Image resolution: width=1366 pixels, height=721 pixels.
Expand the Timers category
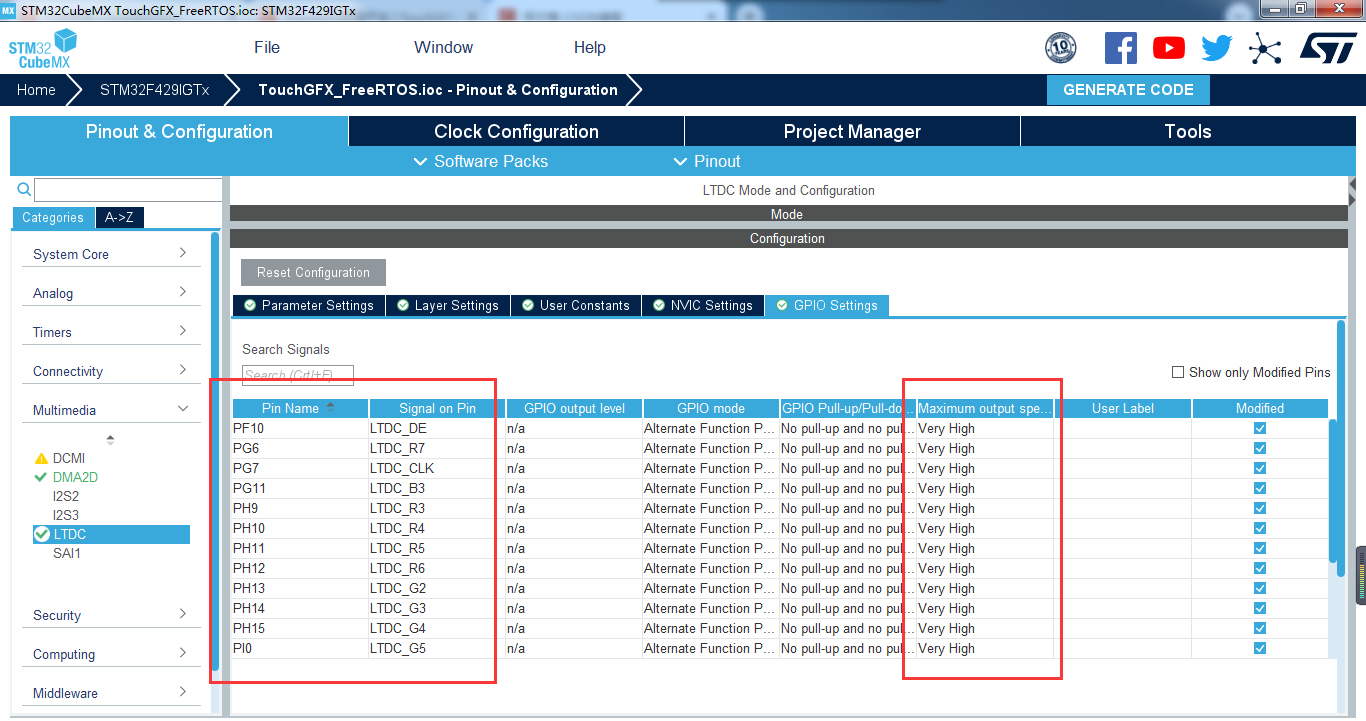point(110,332)
